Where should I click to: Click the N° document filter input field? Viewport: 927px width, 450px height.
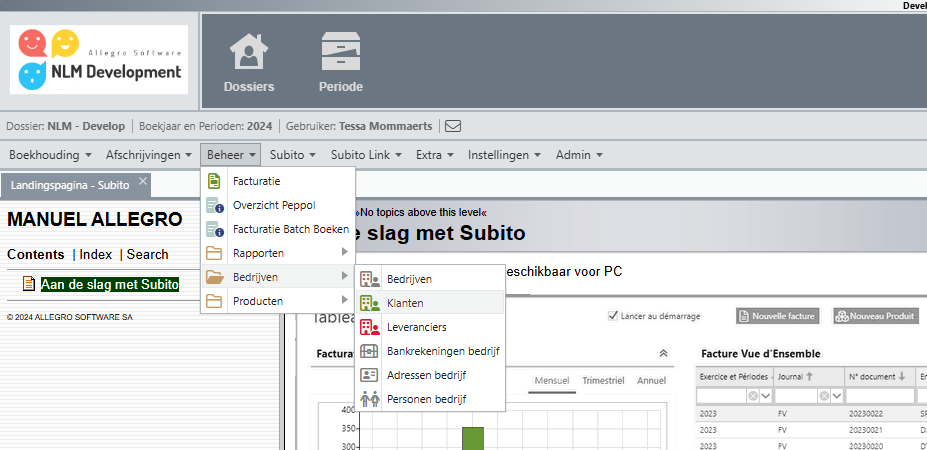879,396
